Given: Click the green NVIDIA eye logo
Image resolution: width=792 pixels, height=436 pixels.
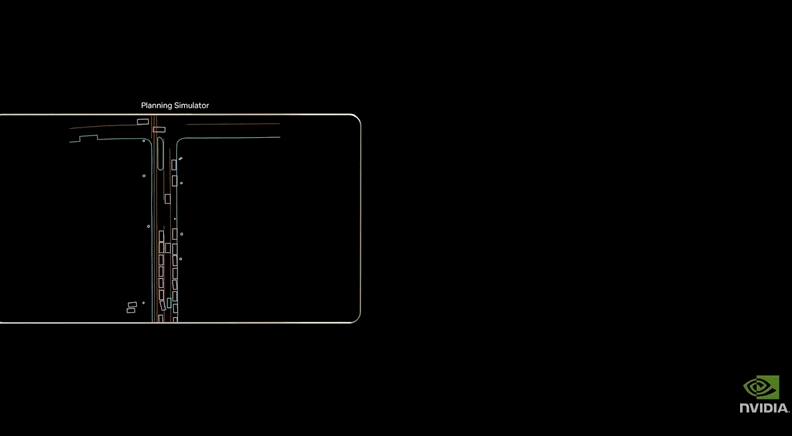Looking at the screenshot, I should 761,388.
